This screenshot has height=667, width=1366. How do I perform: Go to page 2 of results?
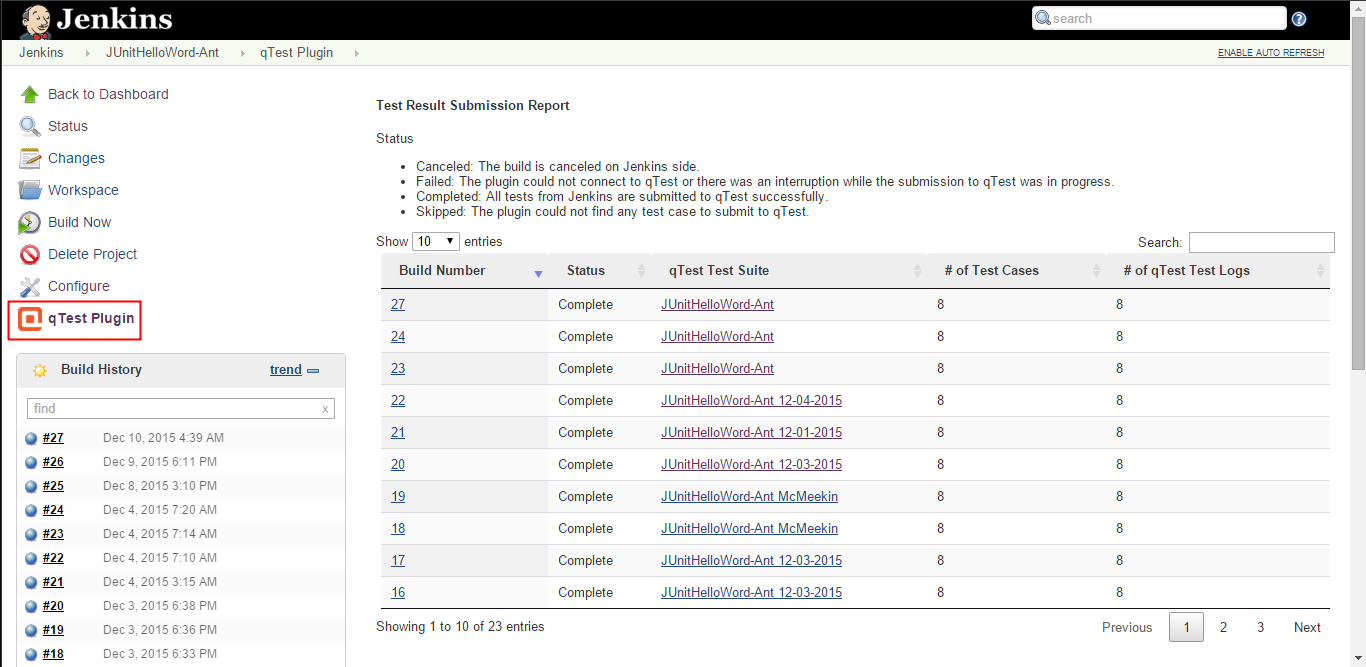(x=1223, y=627)
